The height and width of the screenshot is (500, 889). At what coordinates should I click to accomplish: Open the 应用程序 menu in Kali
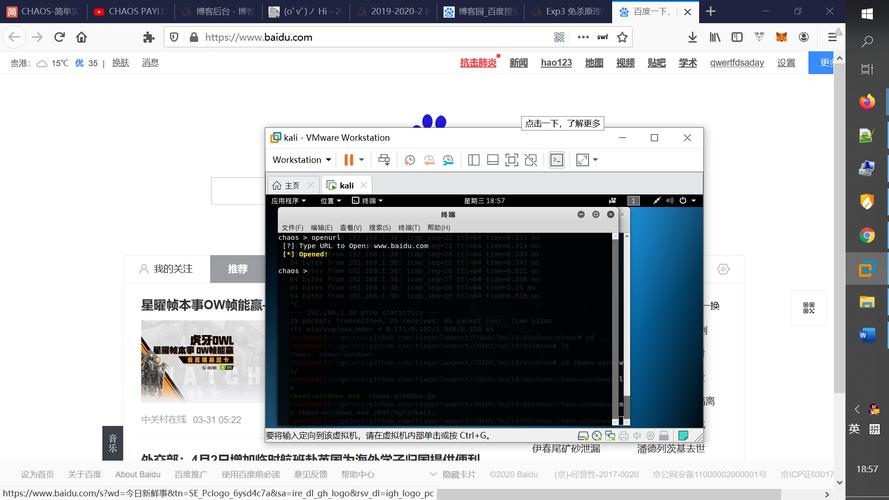288,201
